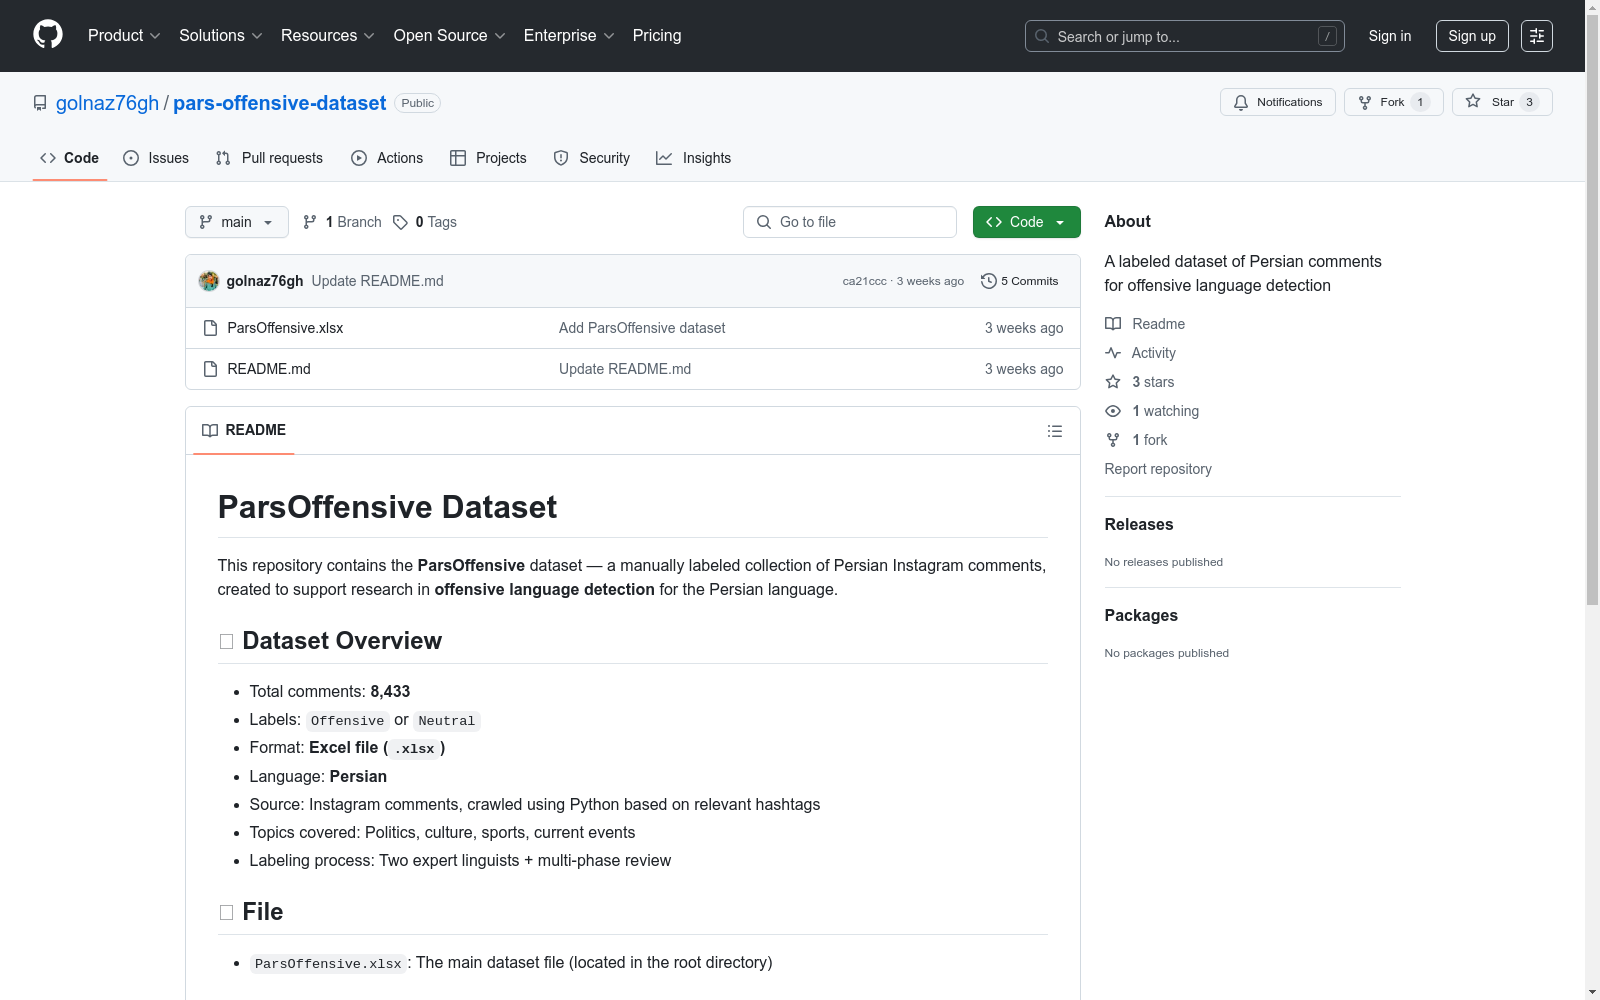
Task: Click the Sign up button
Action: pyautogui.click(x=1472, y=36)
